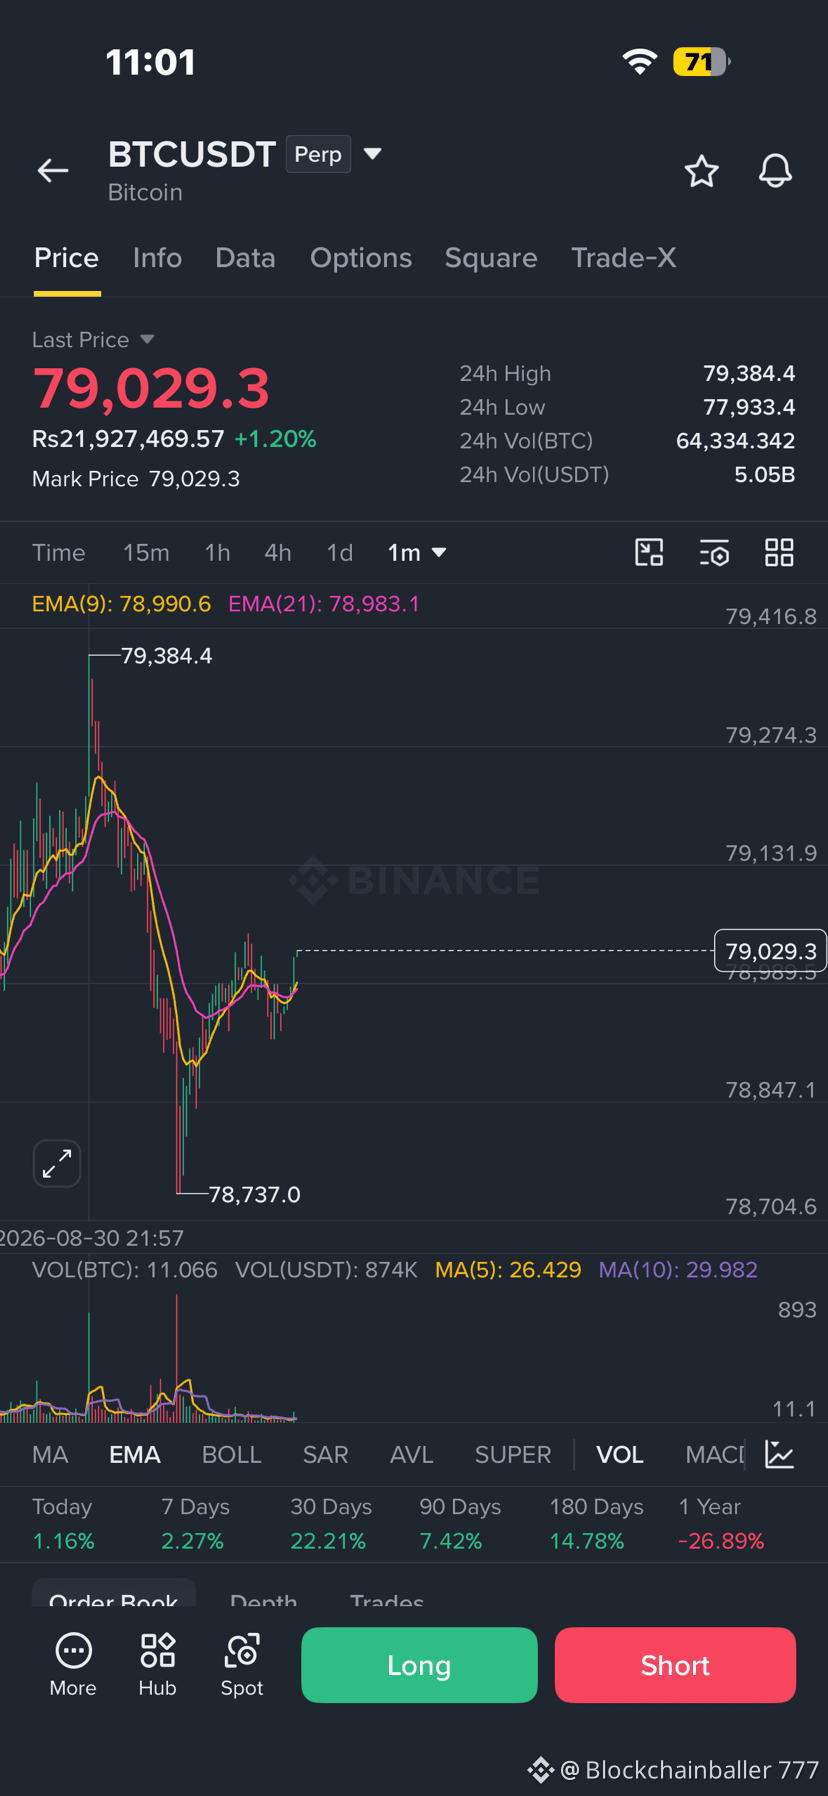The width and height of the screenshot is (828, 1796).
Task: Toggle the SUPER indicator
Action: pos(513,1454)
